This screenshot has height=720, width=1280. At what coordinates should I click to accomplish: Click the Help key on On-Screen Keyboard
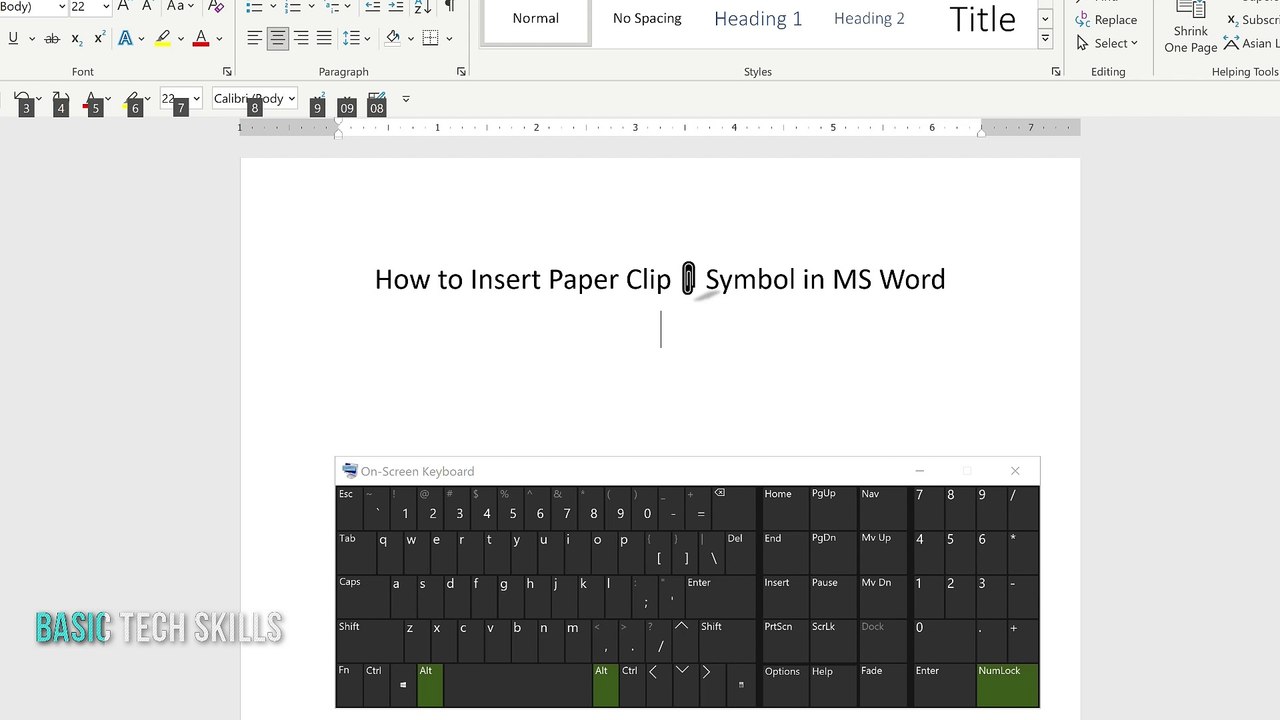(833, 685)
